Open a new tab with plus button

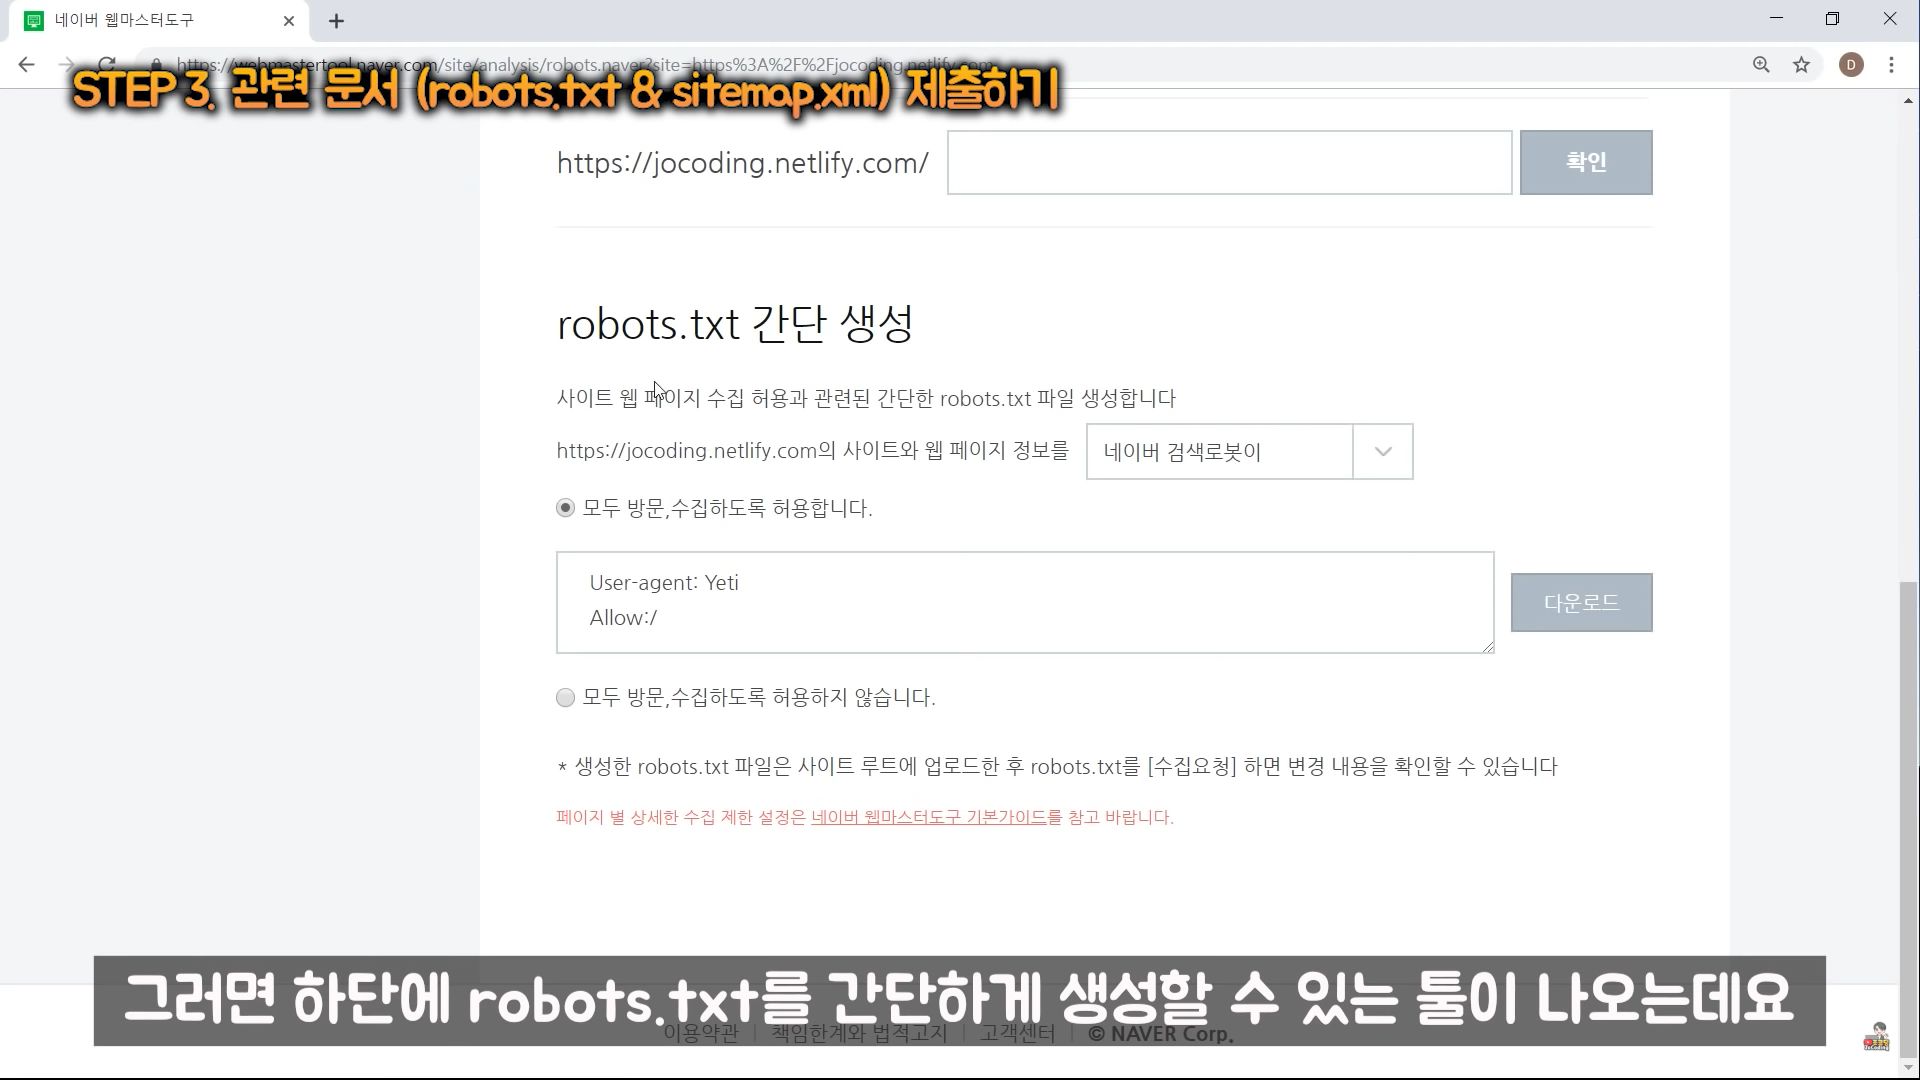[336, 20]
